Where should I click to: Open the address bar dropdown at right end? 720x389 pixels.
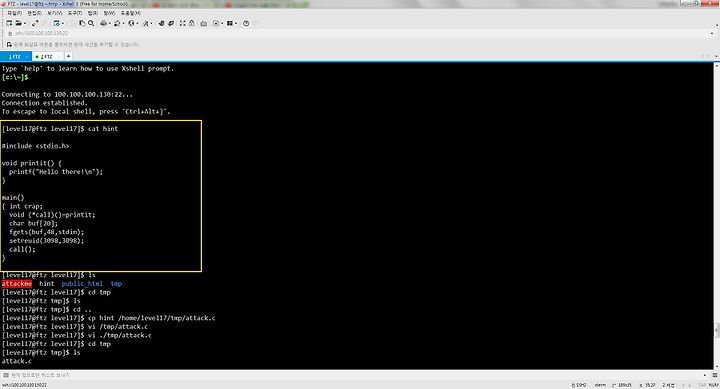(x=712, y=34)
